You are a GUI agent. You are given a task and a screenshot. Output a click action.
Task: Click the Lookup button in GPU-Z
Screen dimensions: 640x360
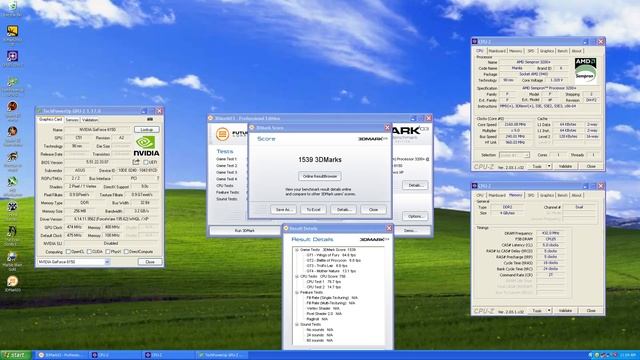(x=147, y=129)
